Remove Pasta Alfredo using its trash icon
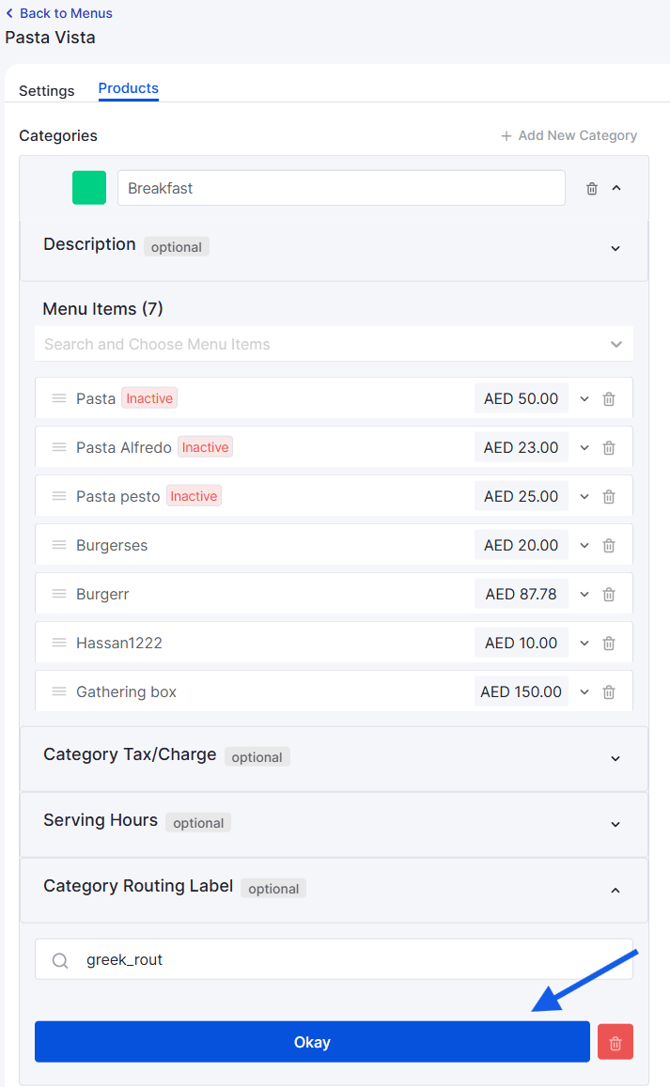Image resolution: width=670 pixels, height=1087 pixels. [608, 448]
